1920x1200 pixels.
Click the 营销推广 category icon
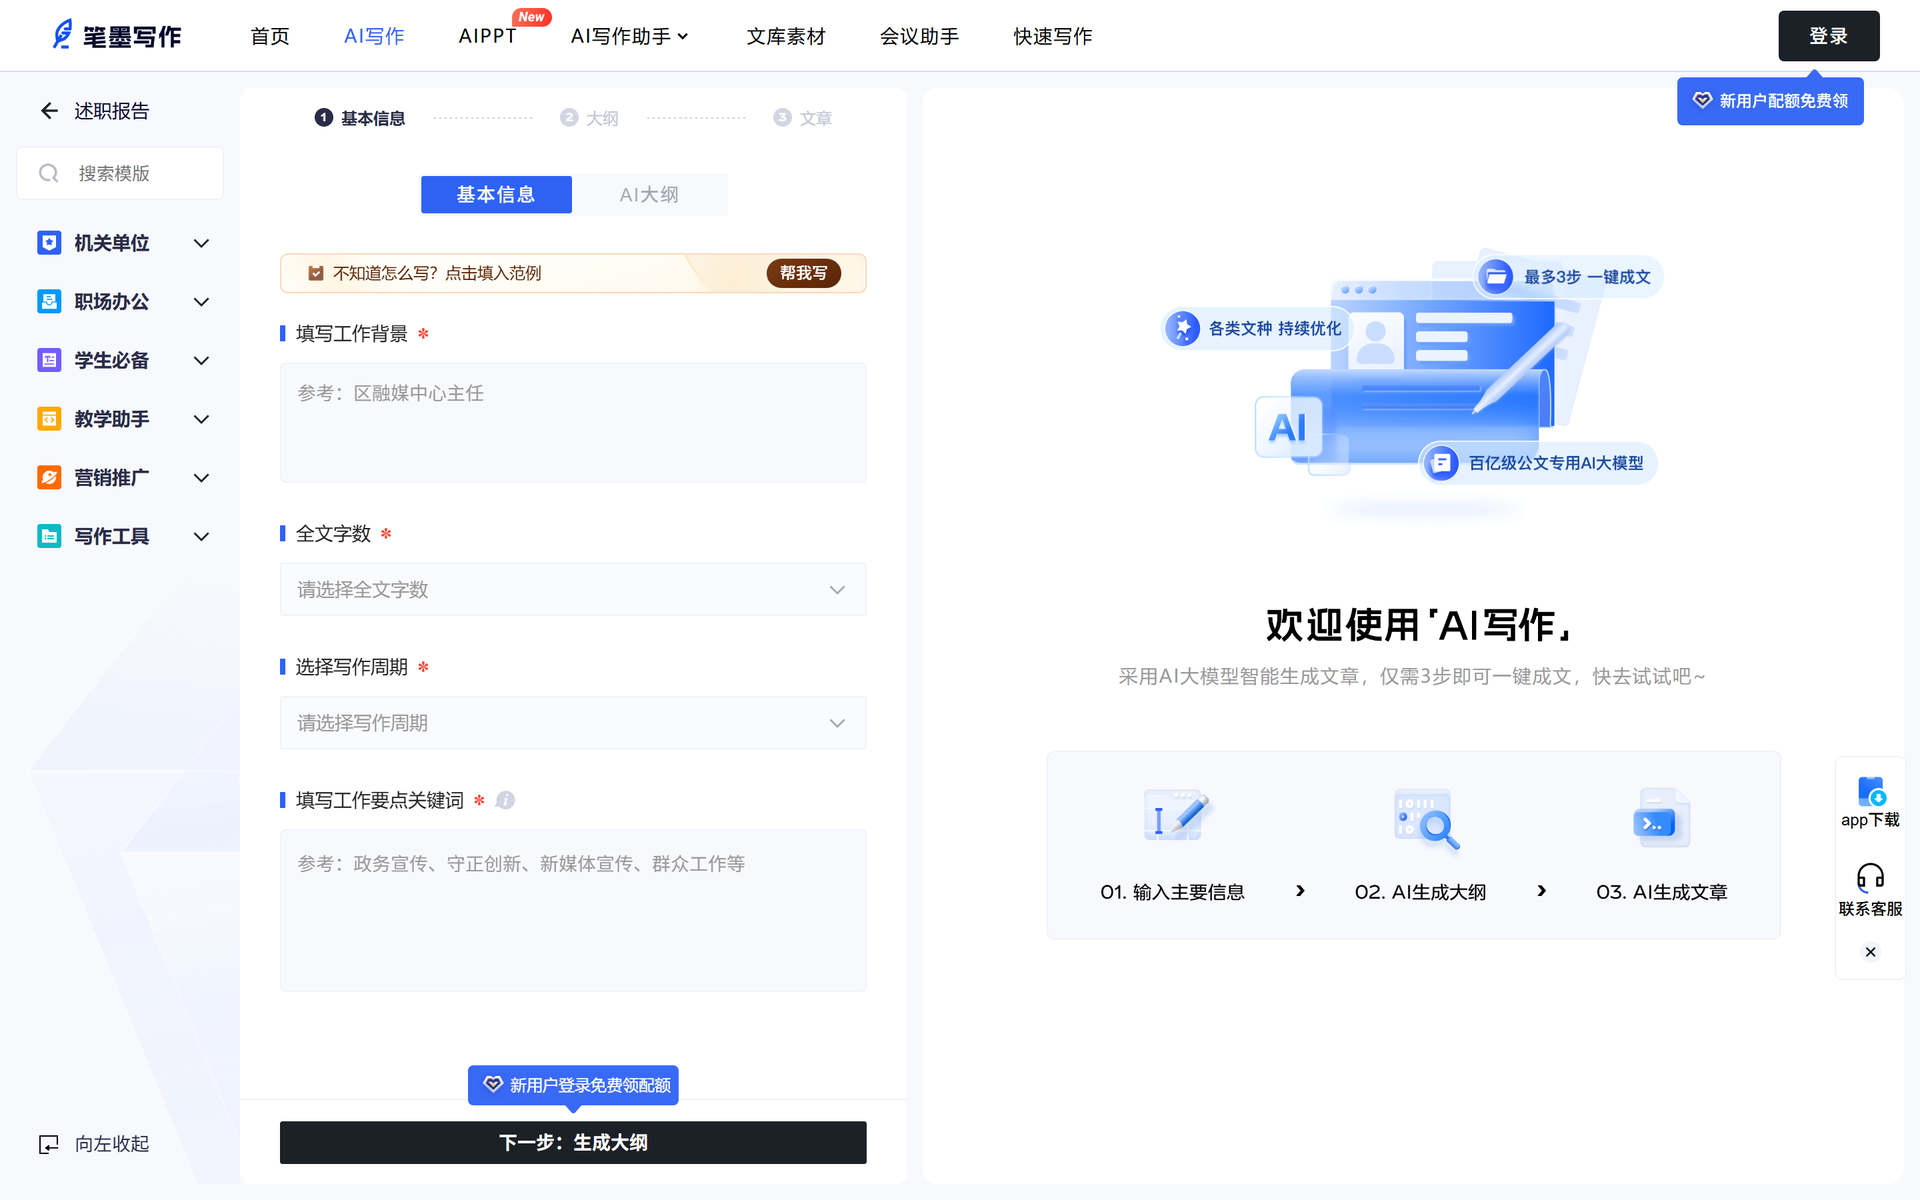point(49,478)
